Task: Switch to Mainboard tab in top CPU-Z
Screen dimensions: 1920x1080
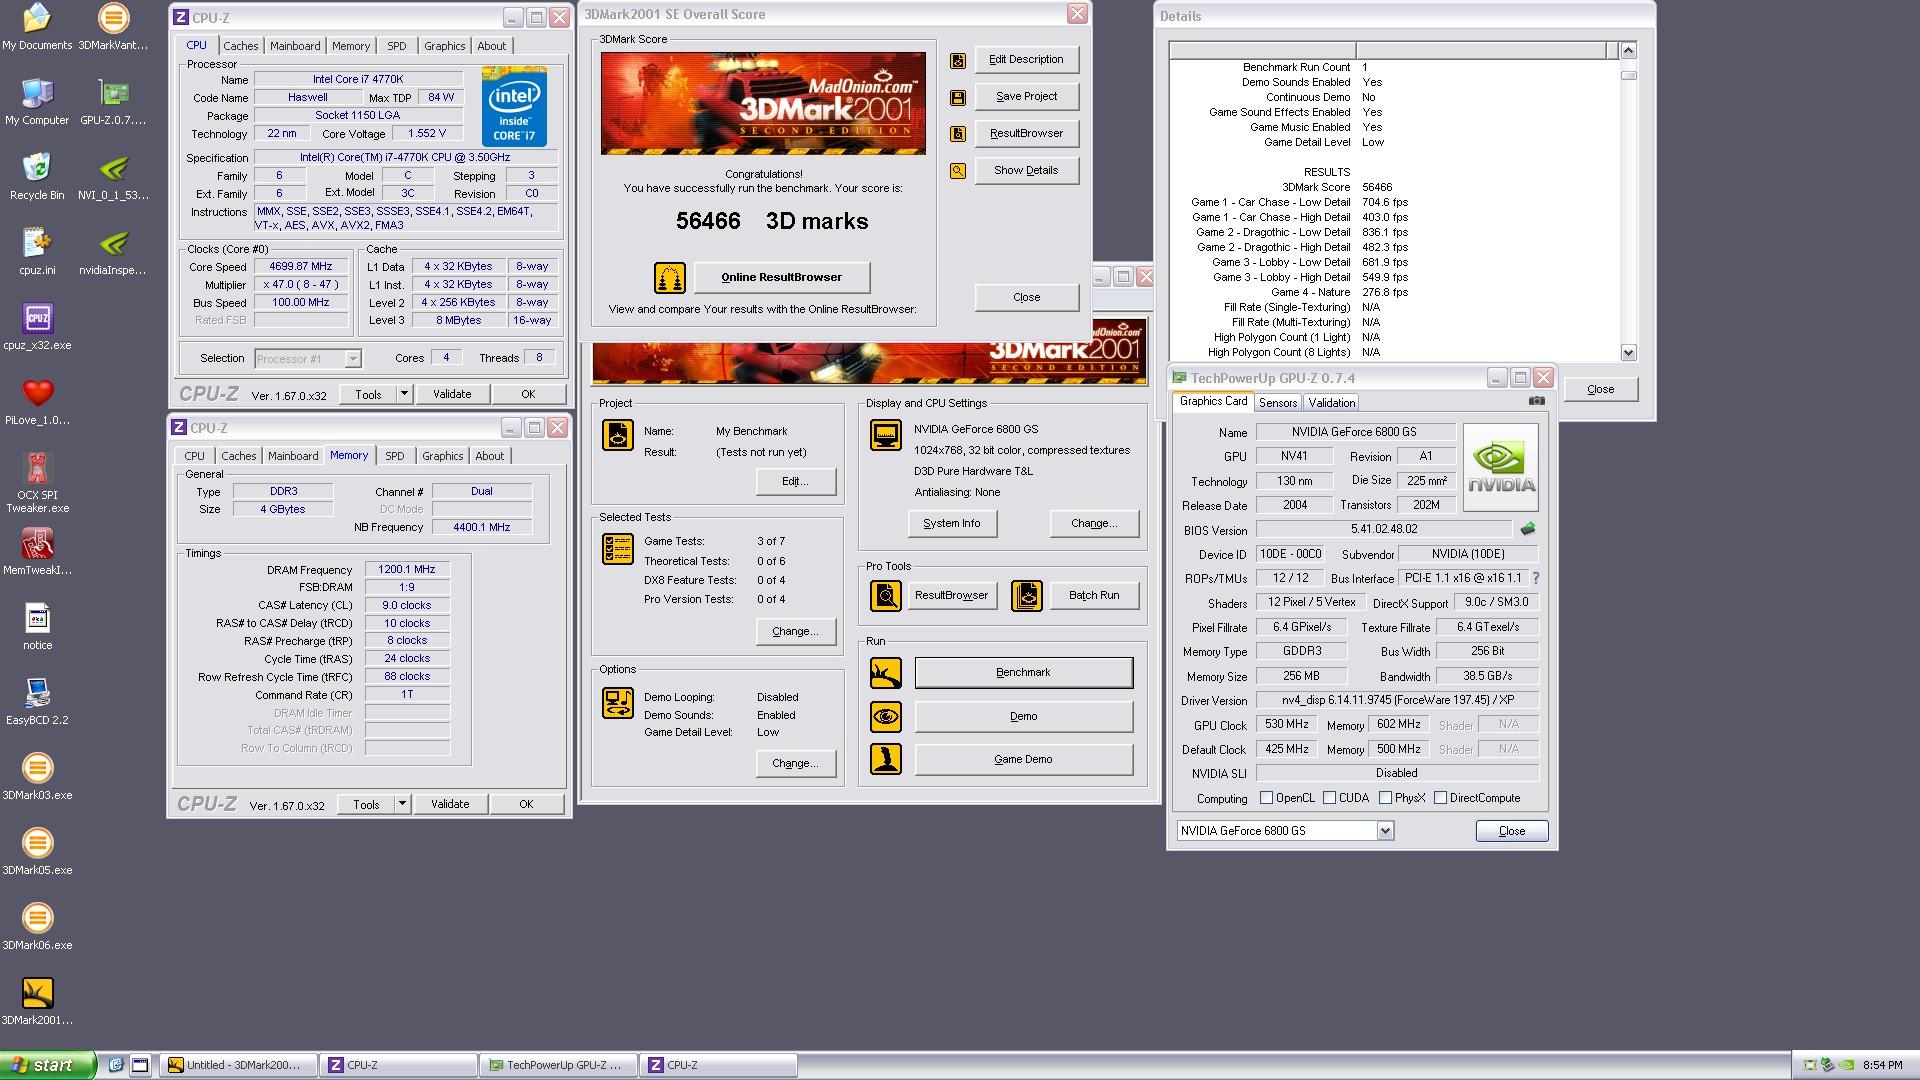Action: tap(295, 46)
